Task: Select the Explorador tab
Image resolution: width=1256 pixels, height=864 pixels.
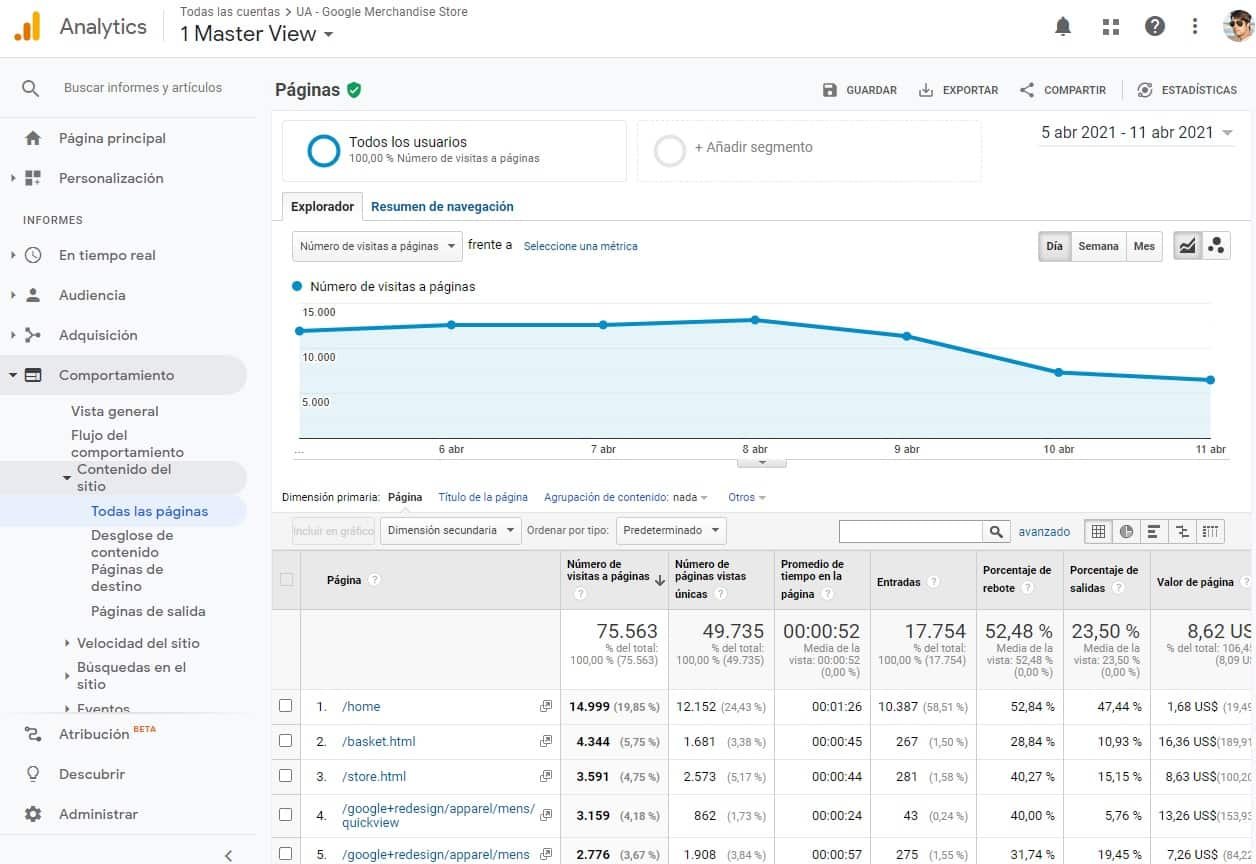Action: (x=322, y=207)
